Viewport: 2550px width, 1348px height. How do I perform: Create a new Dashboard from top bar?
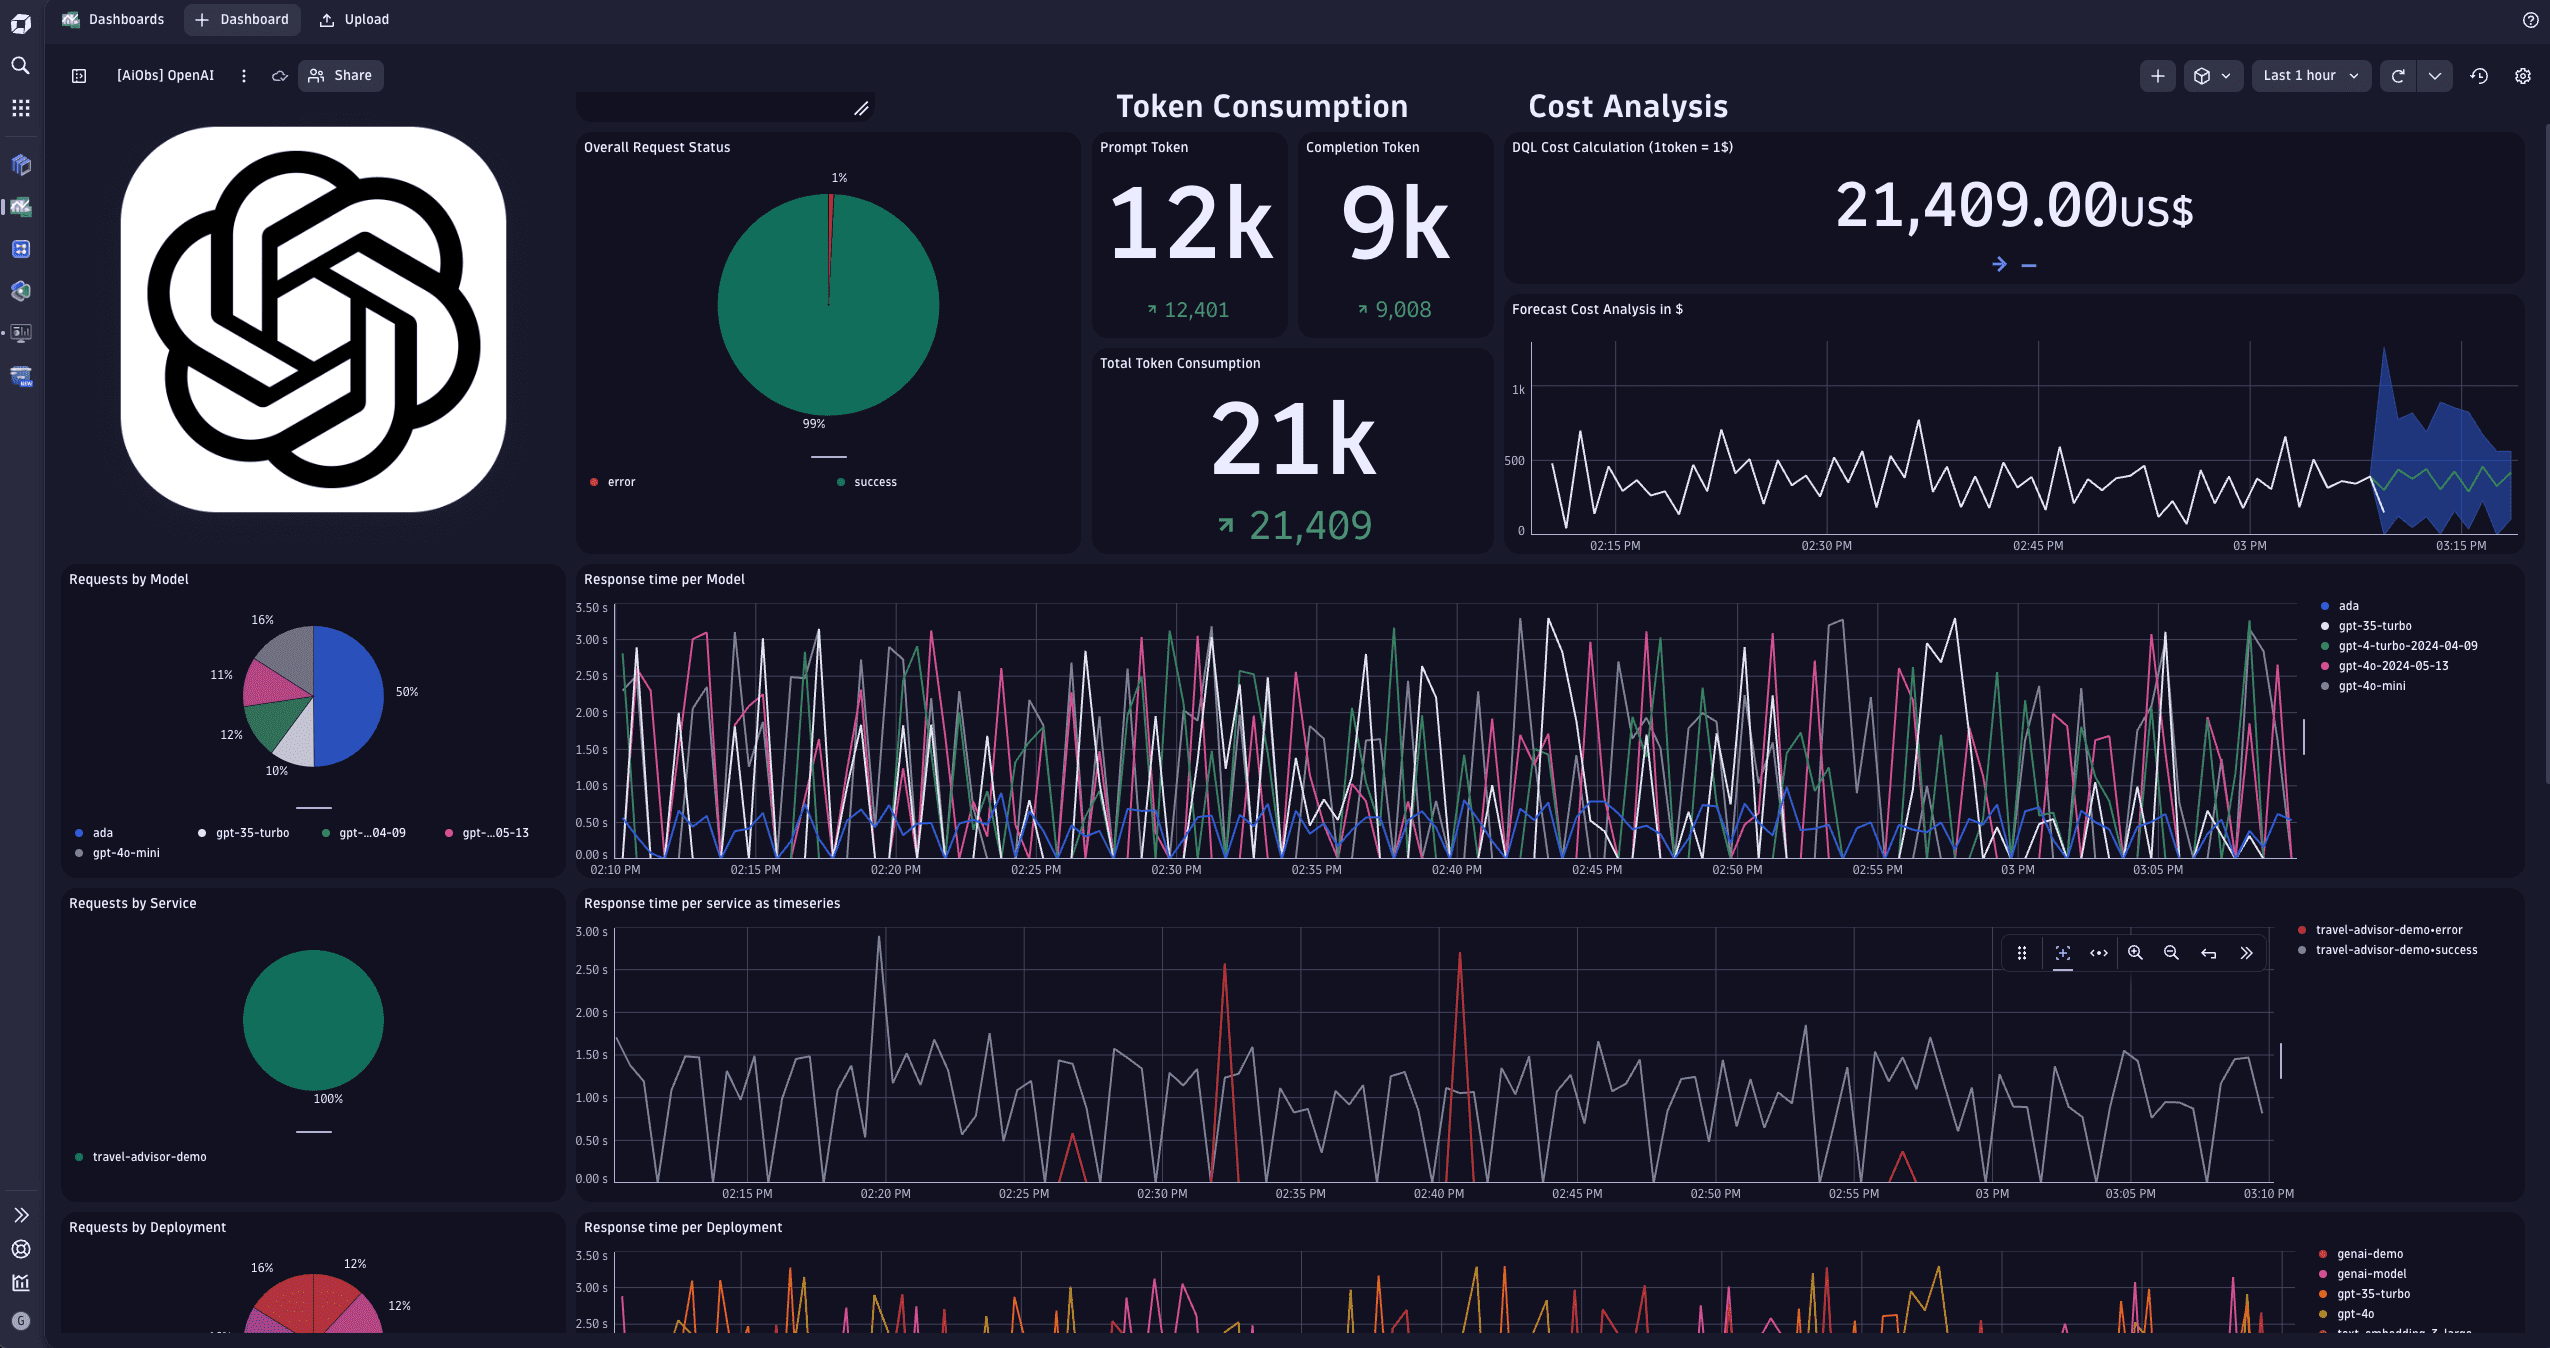[x=242, y=19]
